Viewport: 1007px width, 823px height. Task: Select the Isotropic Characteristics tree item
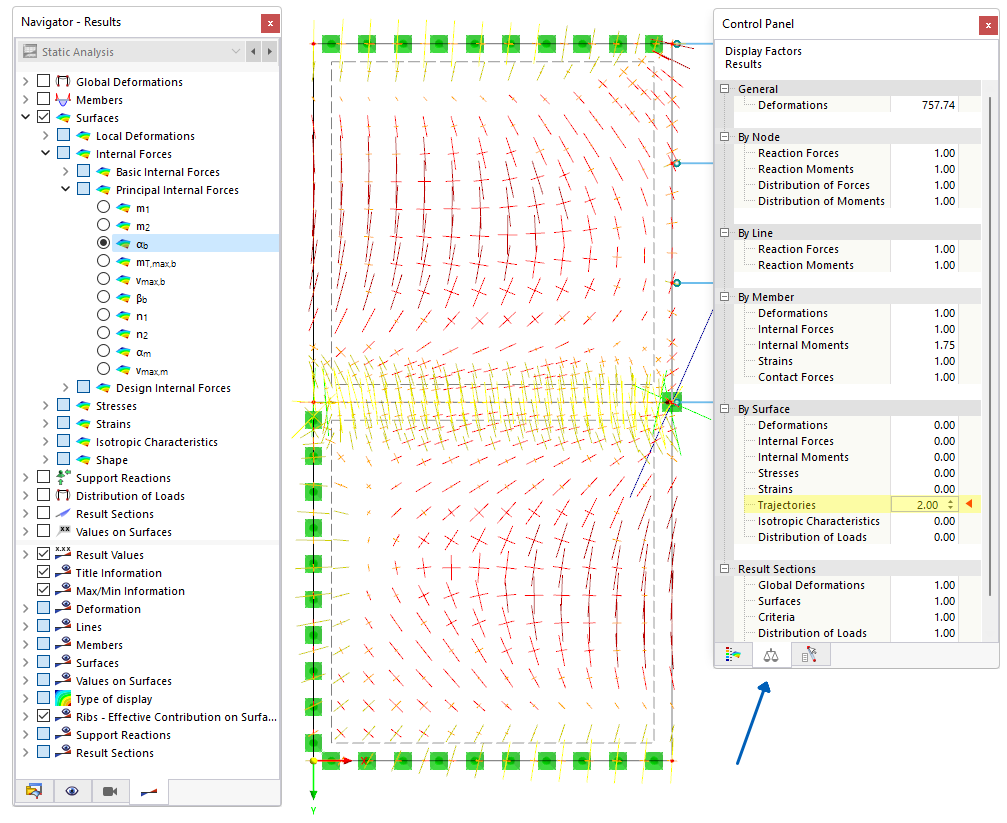156,442
